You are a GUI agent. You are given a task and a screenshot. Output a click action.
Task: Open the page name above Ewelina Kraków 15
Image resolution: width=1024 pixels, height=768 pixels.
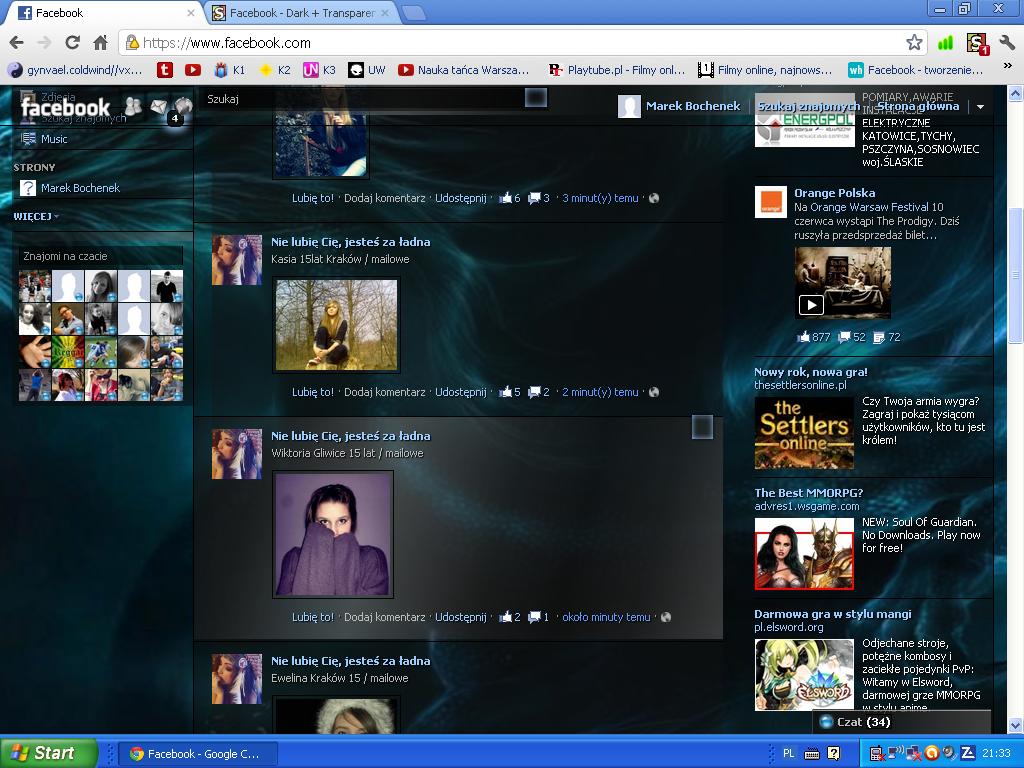351,661
